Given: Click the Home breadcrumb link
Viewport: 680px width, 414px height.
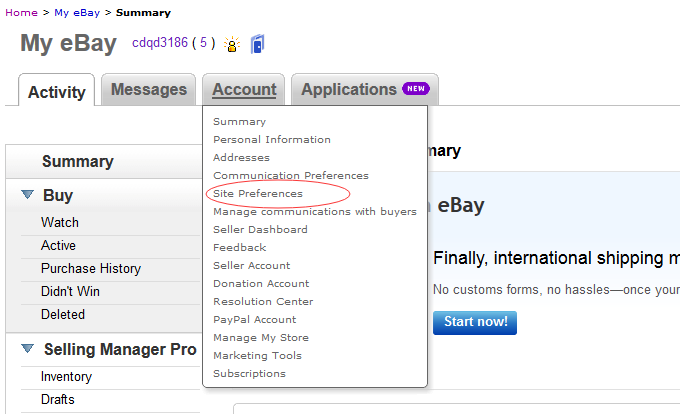Looking at the screenshot, I should pyautogui.click(x=21, y=13).
